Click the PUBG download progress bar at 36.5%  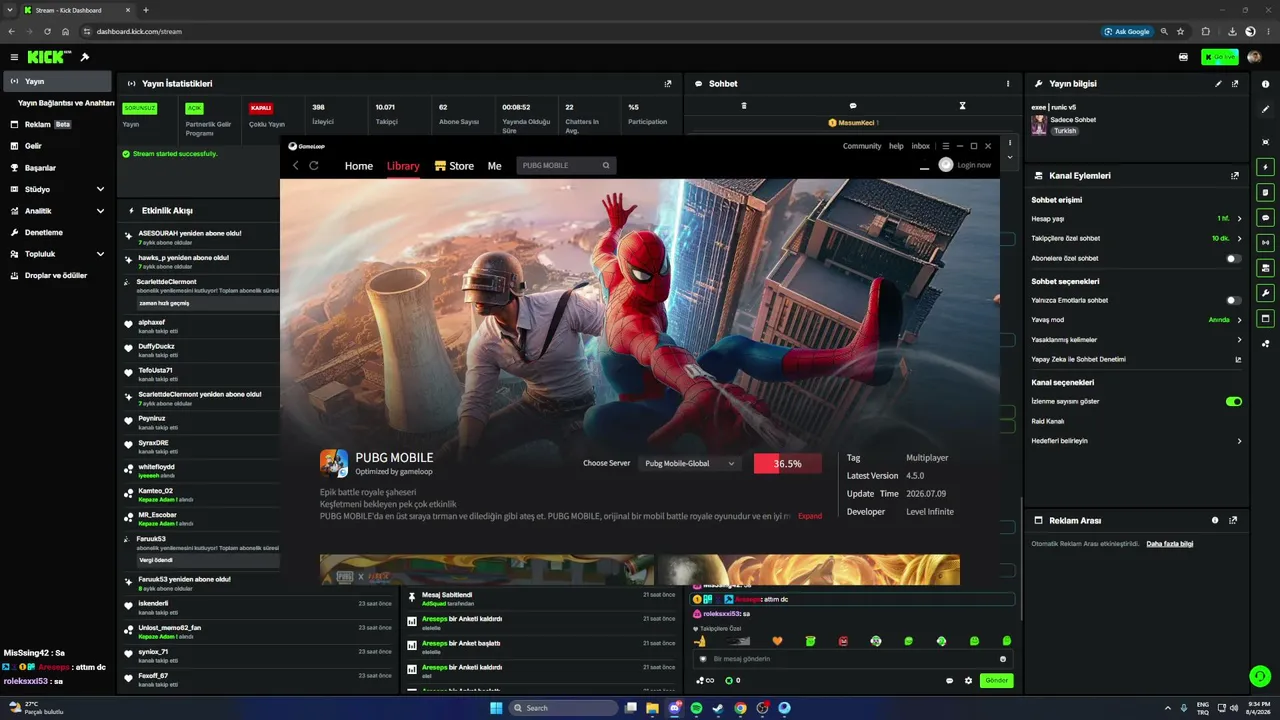point(788,464)
